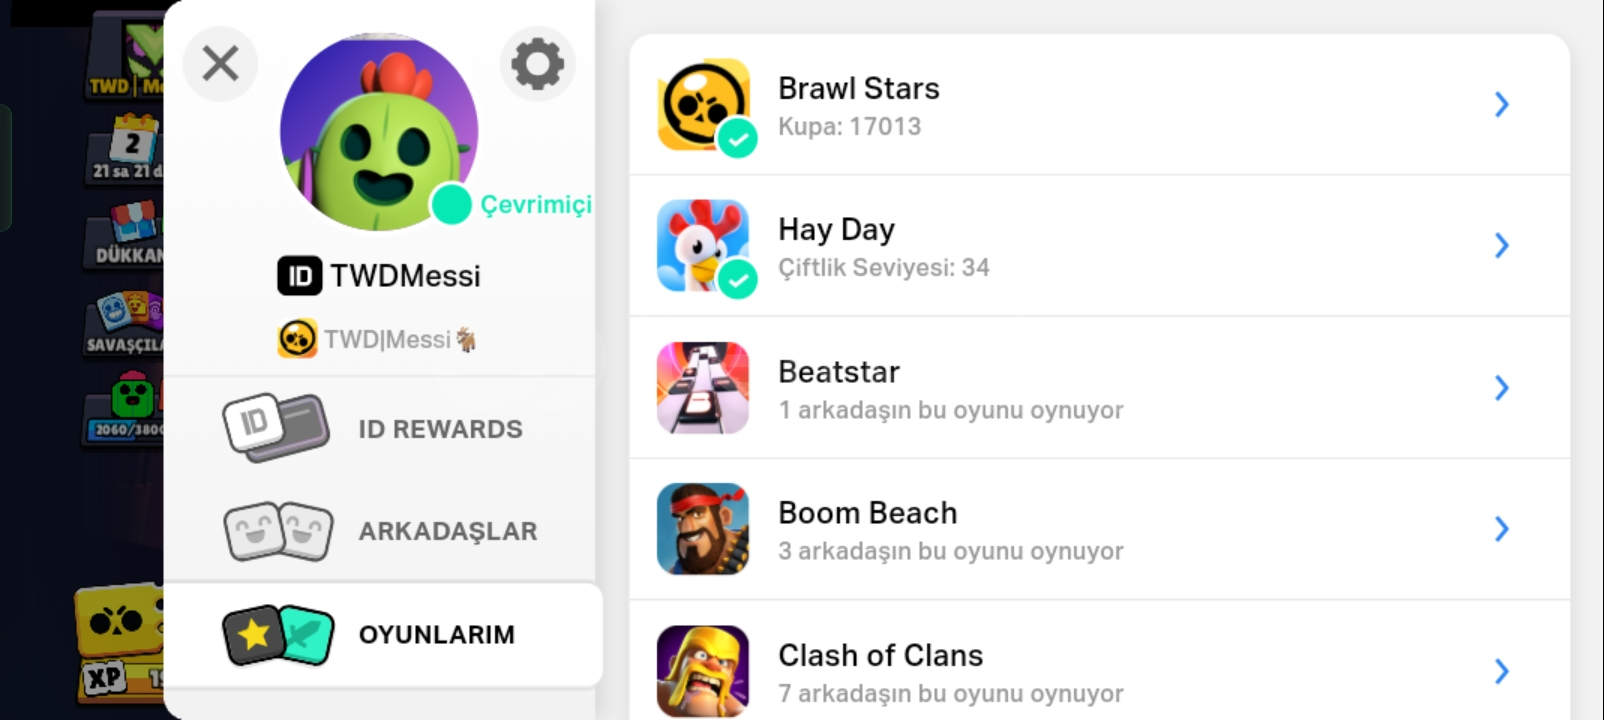Tap the Hay Day rooster icon
The image size is (1604, 720).
[703, 246]
